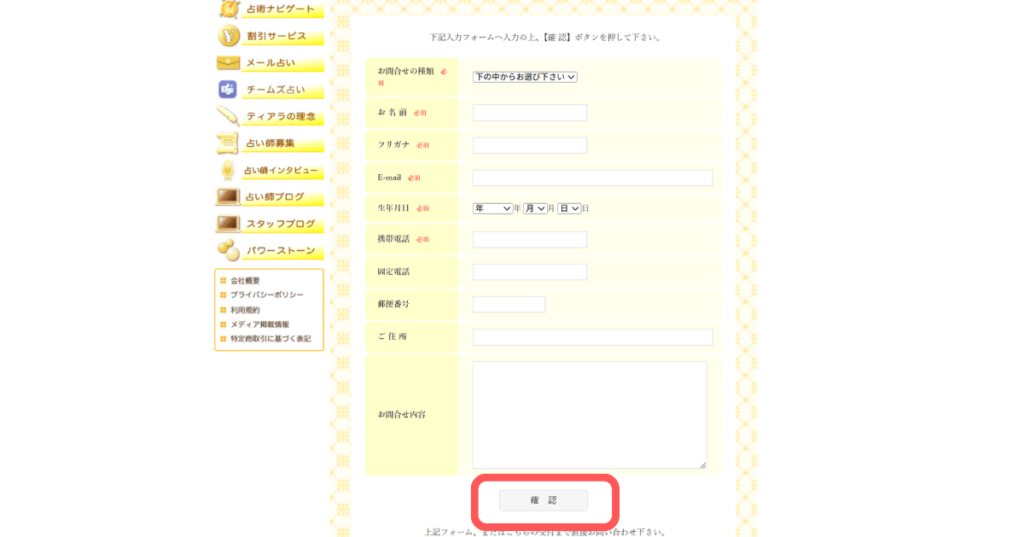Click the scroll icon for 占い師募集
The height and width of the screenshot is (537, 1024).
pos(227,142)
